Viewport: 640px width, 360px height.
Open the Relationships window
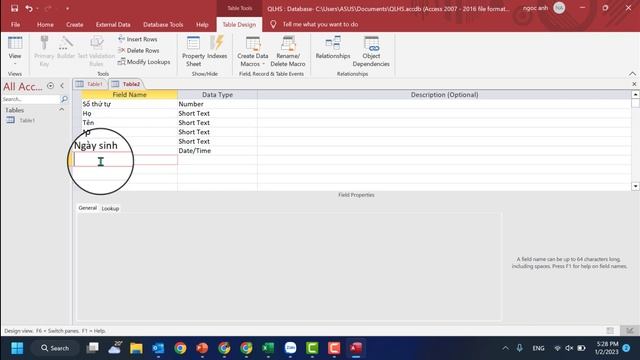(333, 47)
